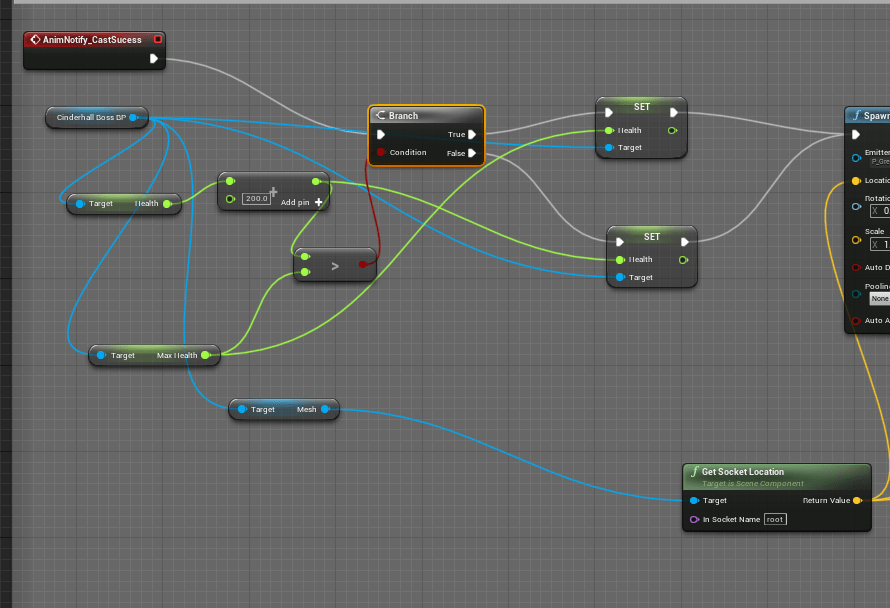This screenshot has height=608, width=890.
Task: Click the lower SET node's exec output pin
Action: (684, 241)
